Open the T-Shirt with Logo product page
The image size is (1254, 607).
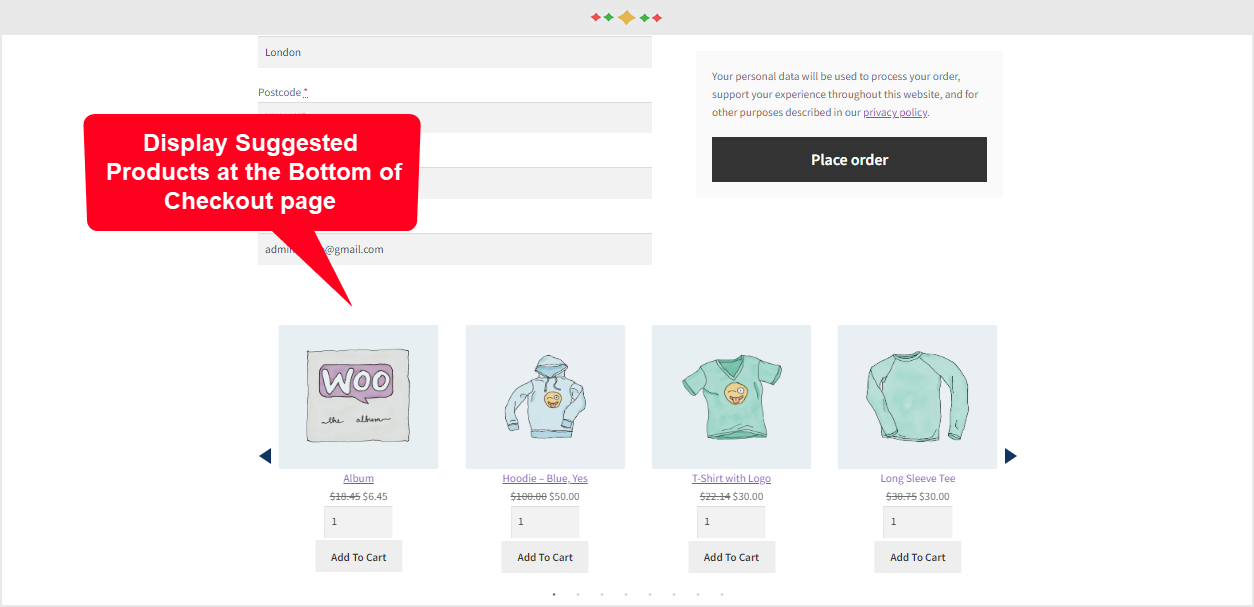(x=731, y=478)
